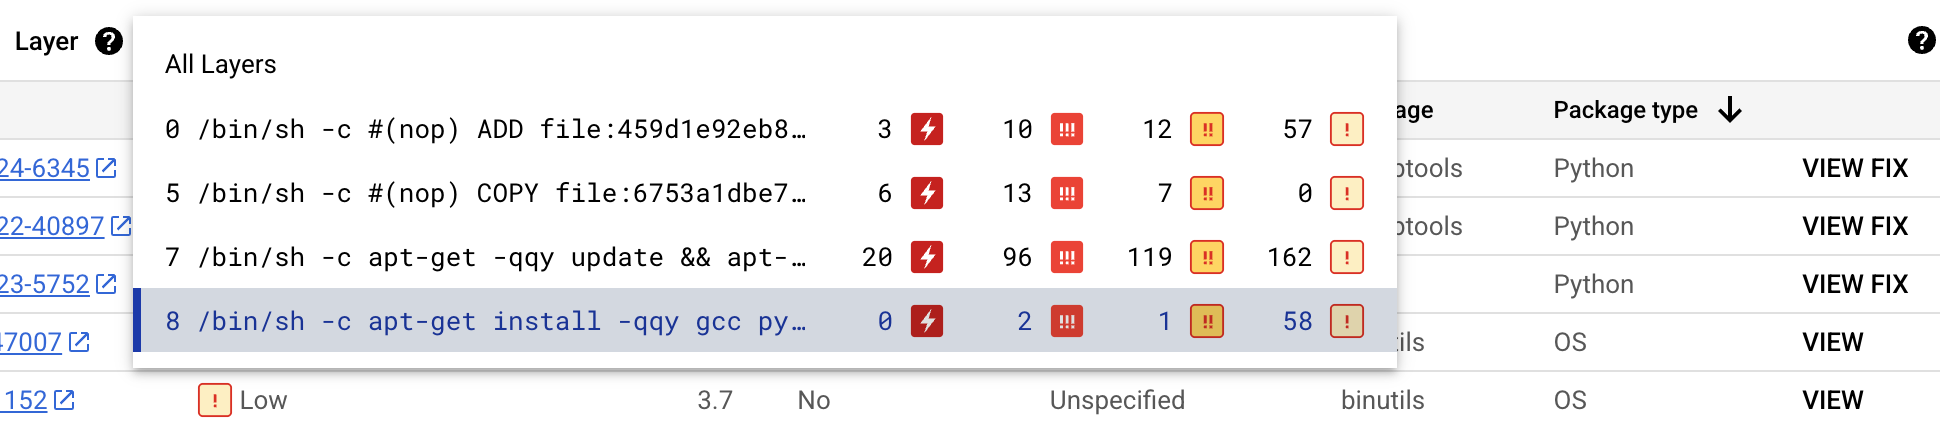The image size is (1940, 424).
Task: Click the help icon at far right
Action: point(1921,40)
